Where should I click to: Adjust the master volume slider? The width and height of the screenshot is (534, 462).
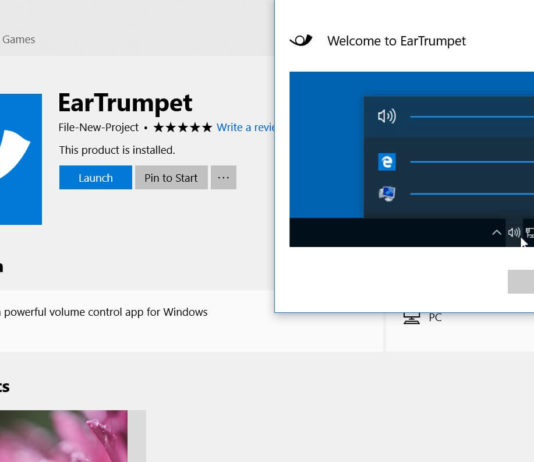click(472, 116)
